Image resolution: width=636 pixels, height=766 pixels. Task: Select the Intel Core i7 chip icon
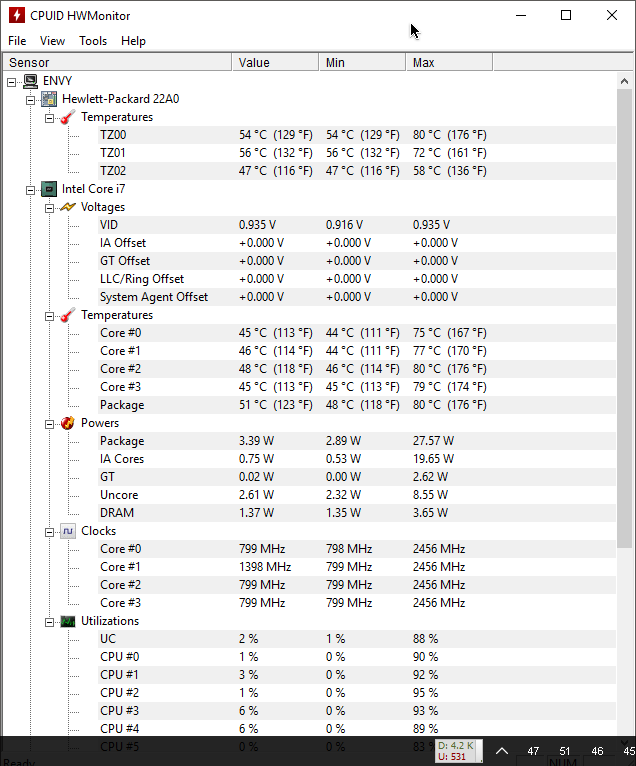49,189
